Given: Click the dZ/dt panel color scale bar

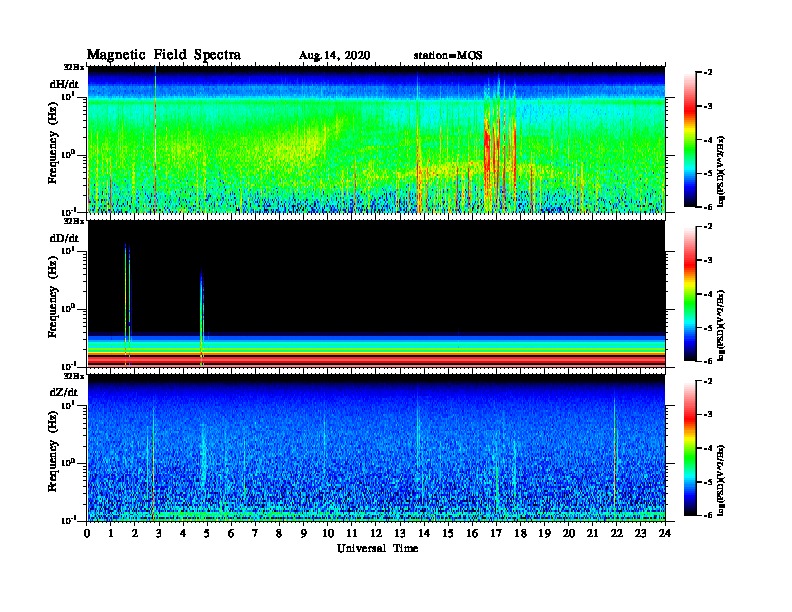Looking at the screenshot, I should click(690, 448).
